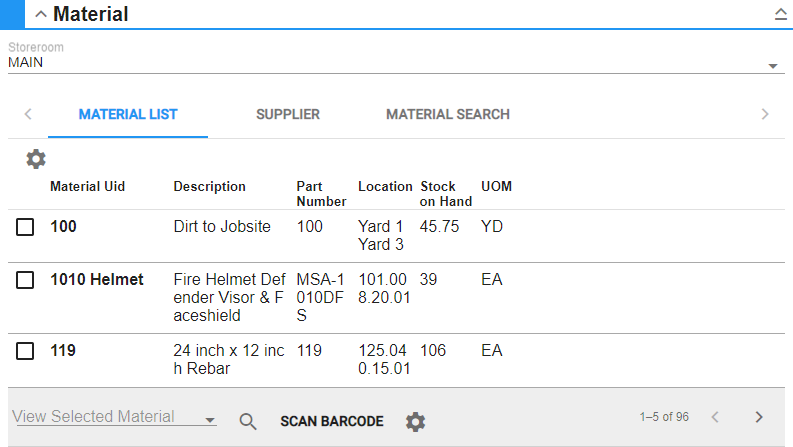Click the scroll-to-top icon in Material header

point(780,15)
